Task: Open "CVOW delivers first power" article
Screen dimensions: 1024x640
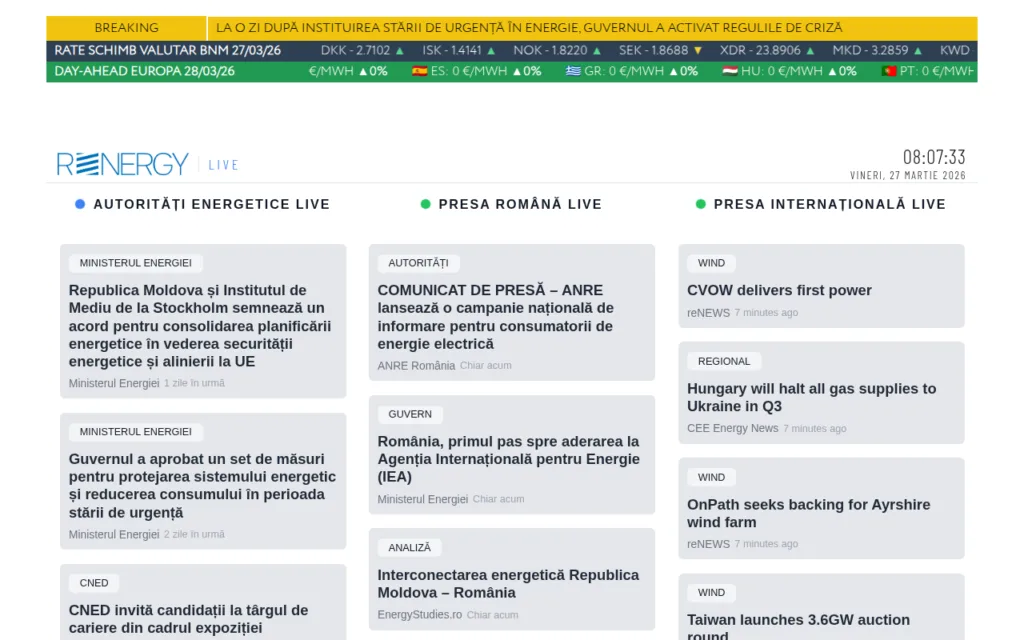Action: (x=779, y=290)
